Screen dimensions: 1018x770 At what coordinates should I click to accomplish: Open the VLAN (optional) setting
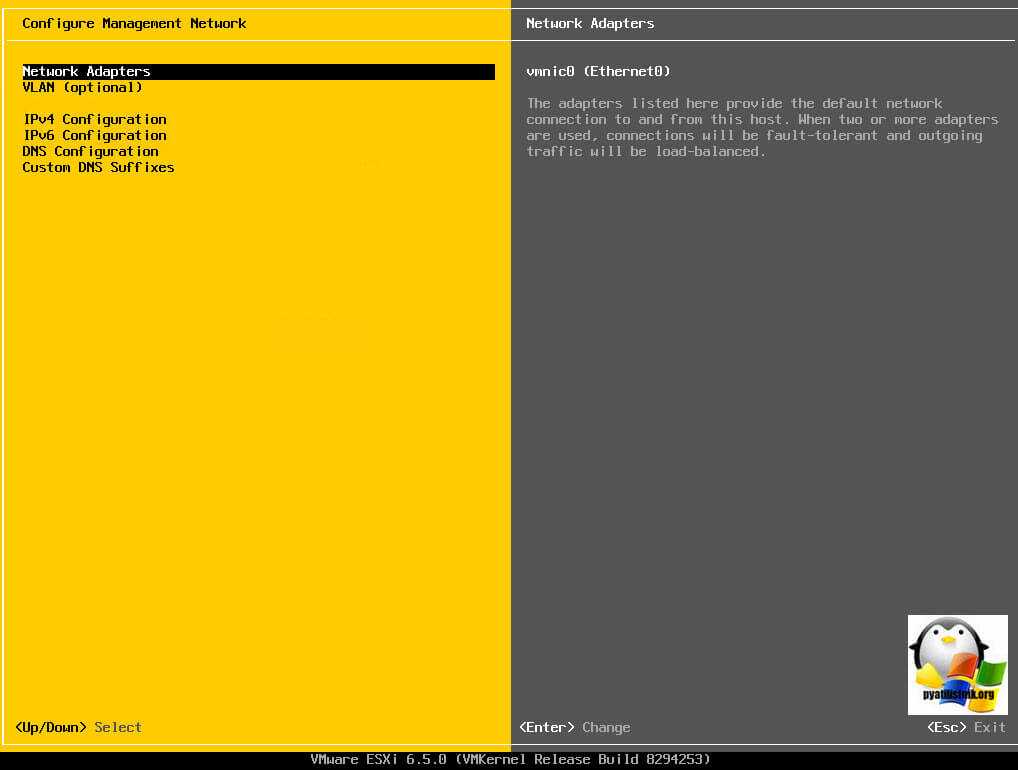(x=82, y=88)
